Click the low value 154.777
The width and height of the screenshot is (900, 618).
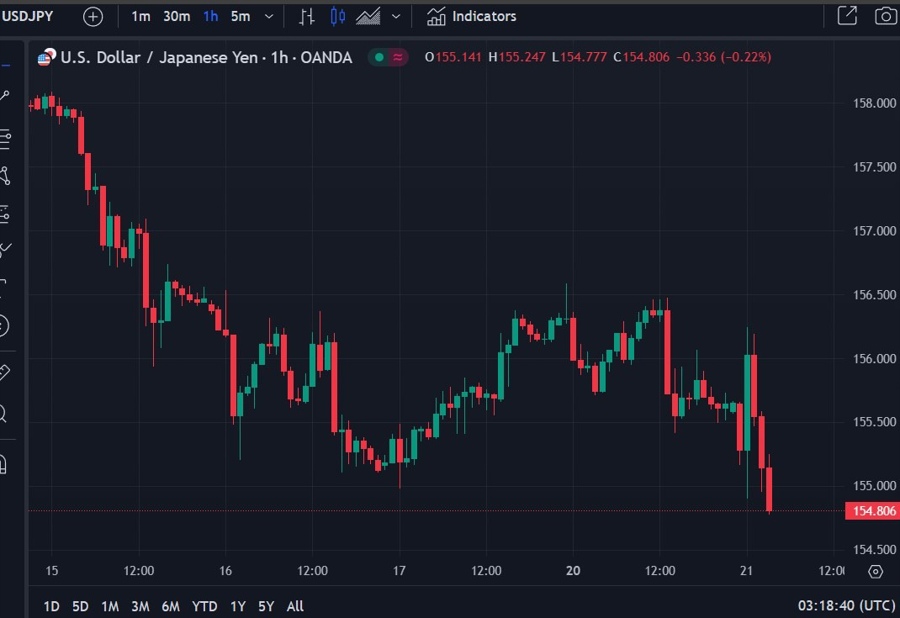583,57
